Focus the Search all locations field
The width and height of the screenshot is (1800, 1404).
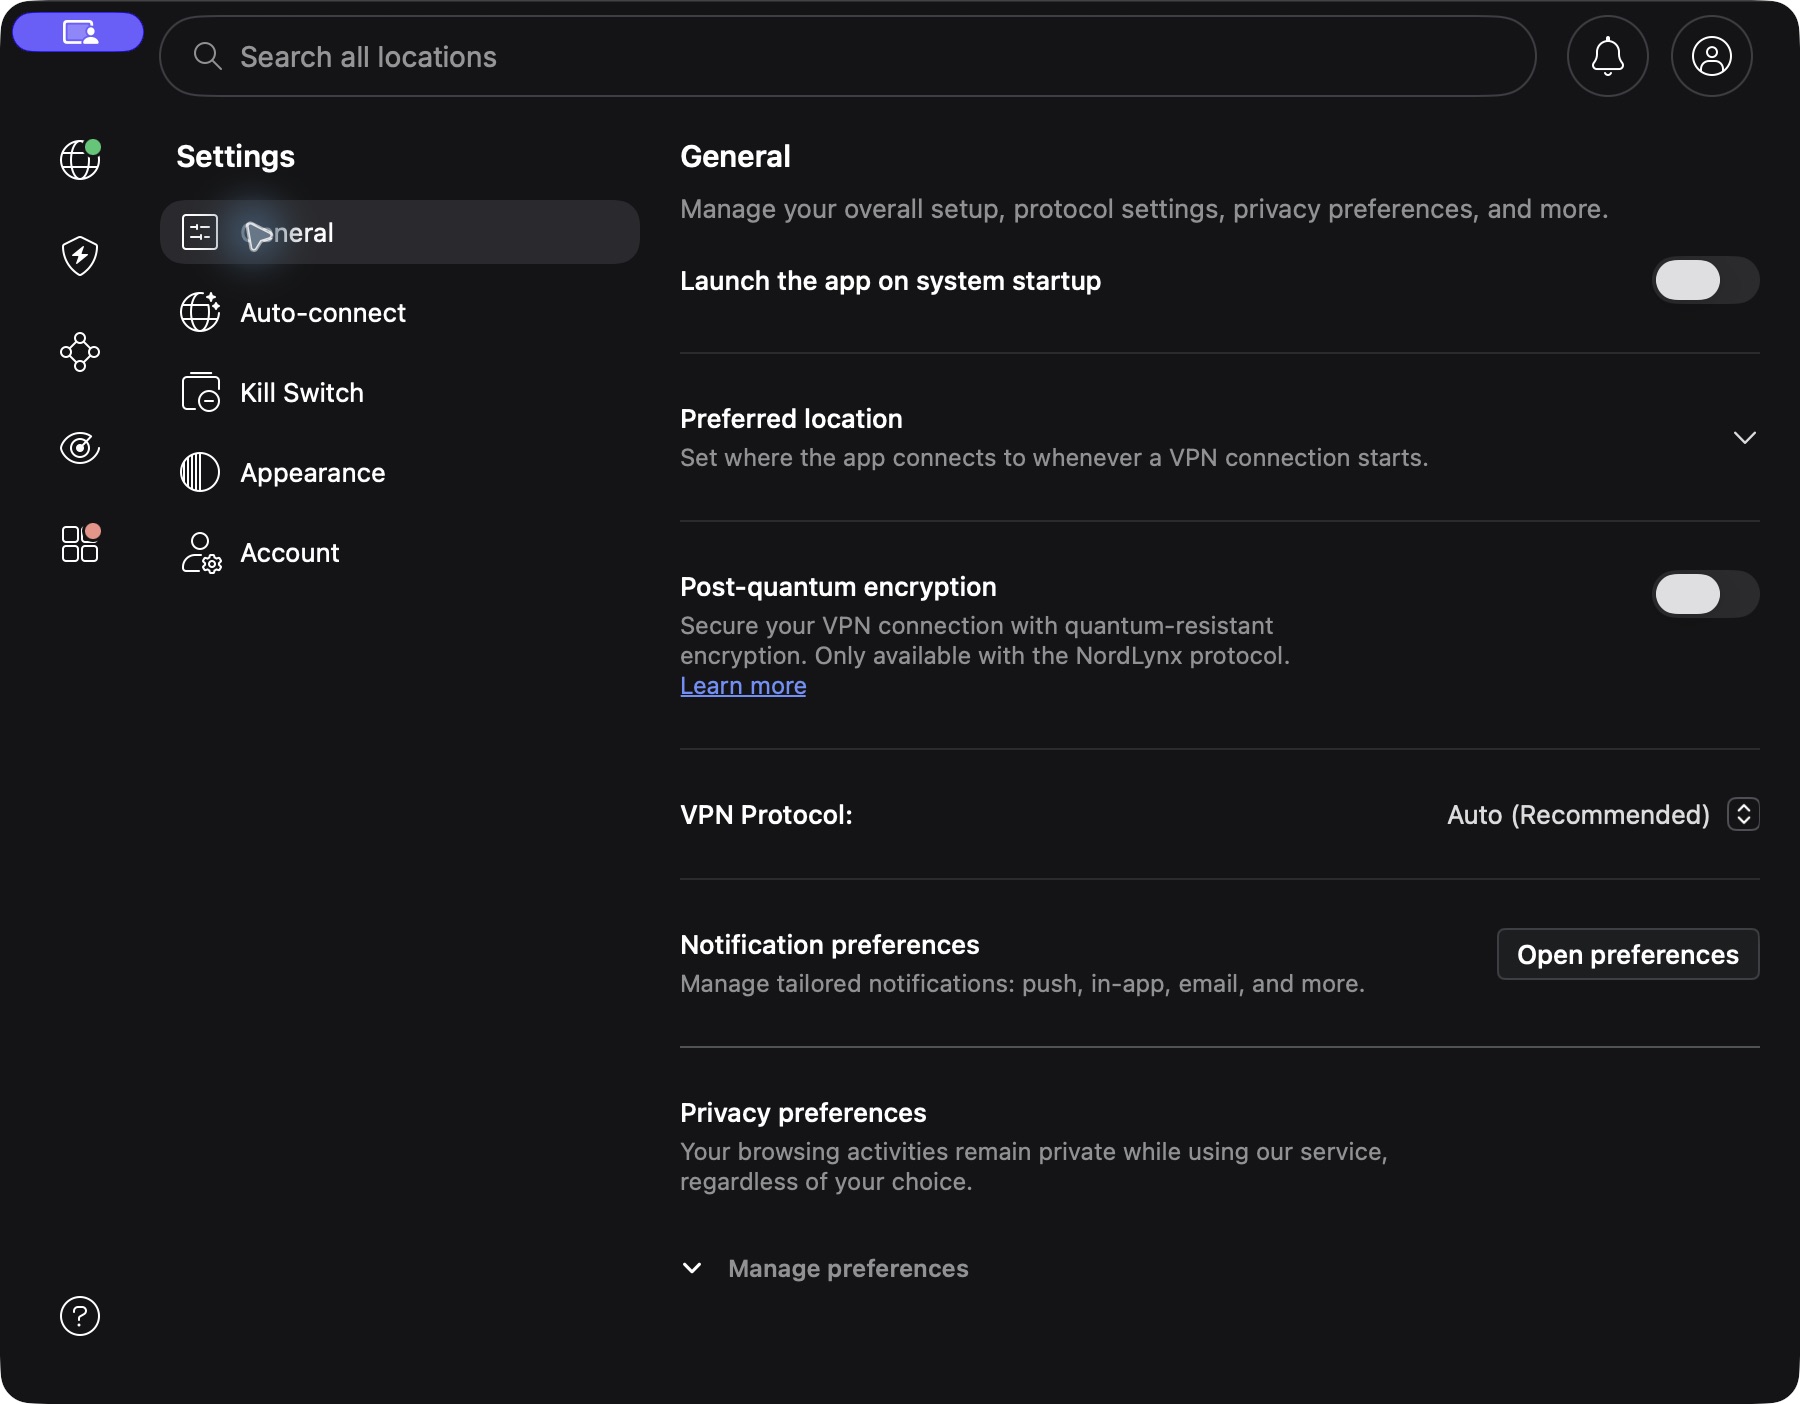coord(848,56)
